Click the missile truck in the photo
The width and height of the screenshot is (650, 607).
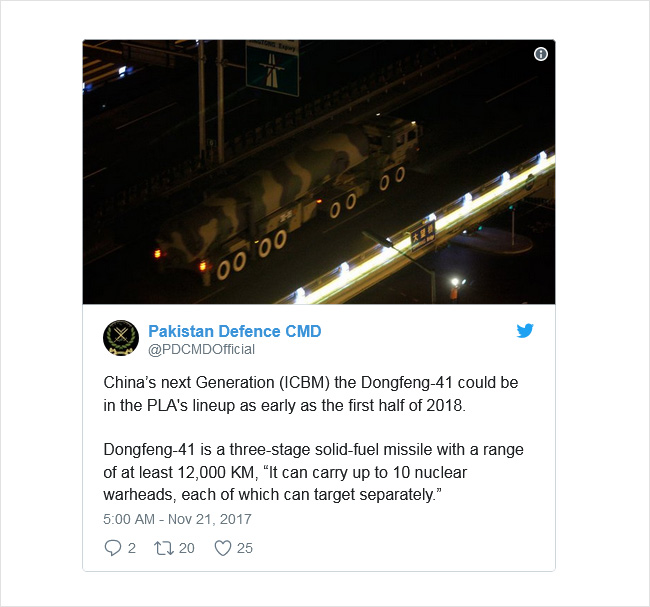[290, 199]
